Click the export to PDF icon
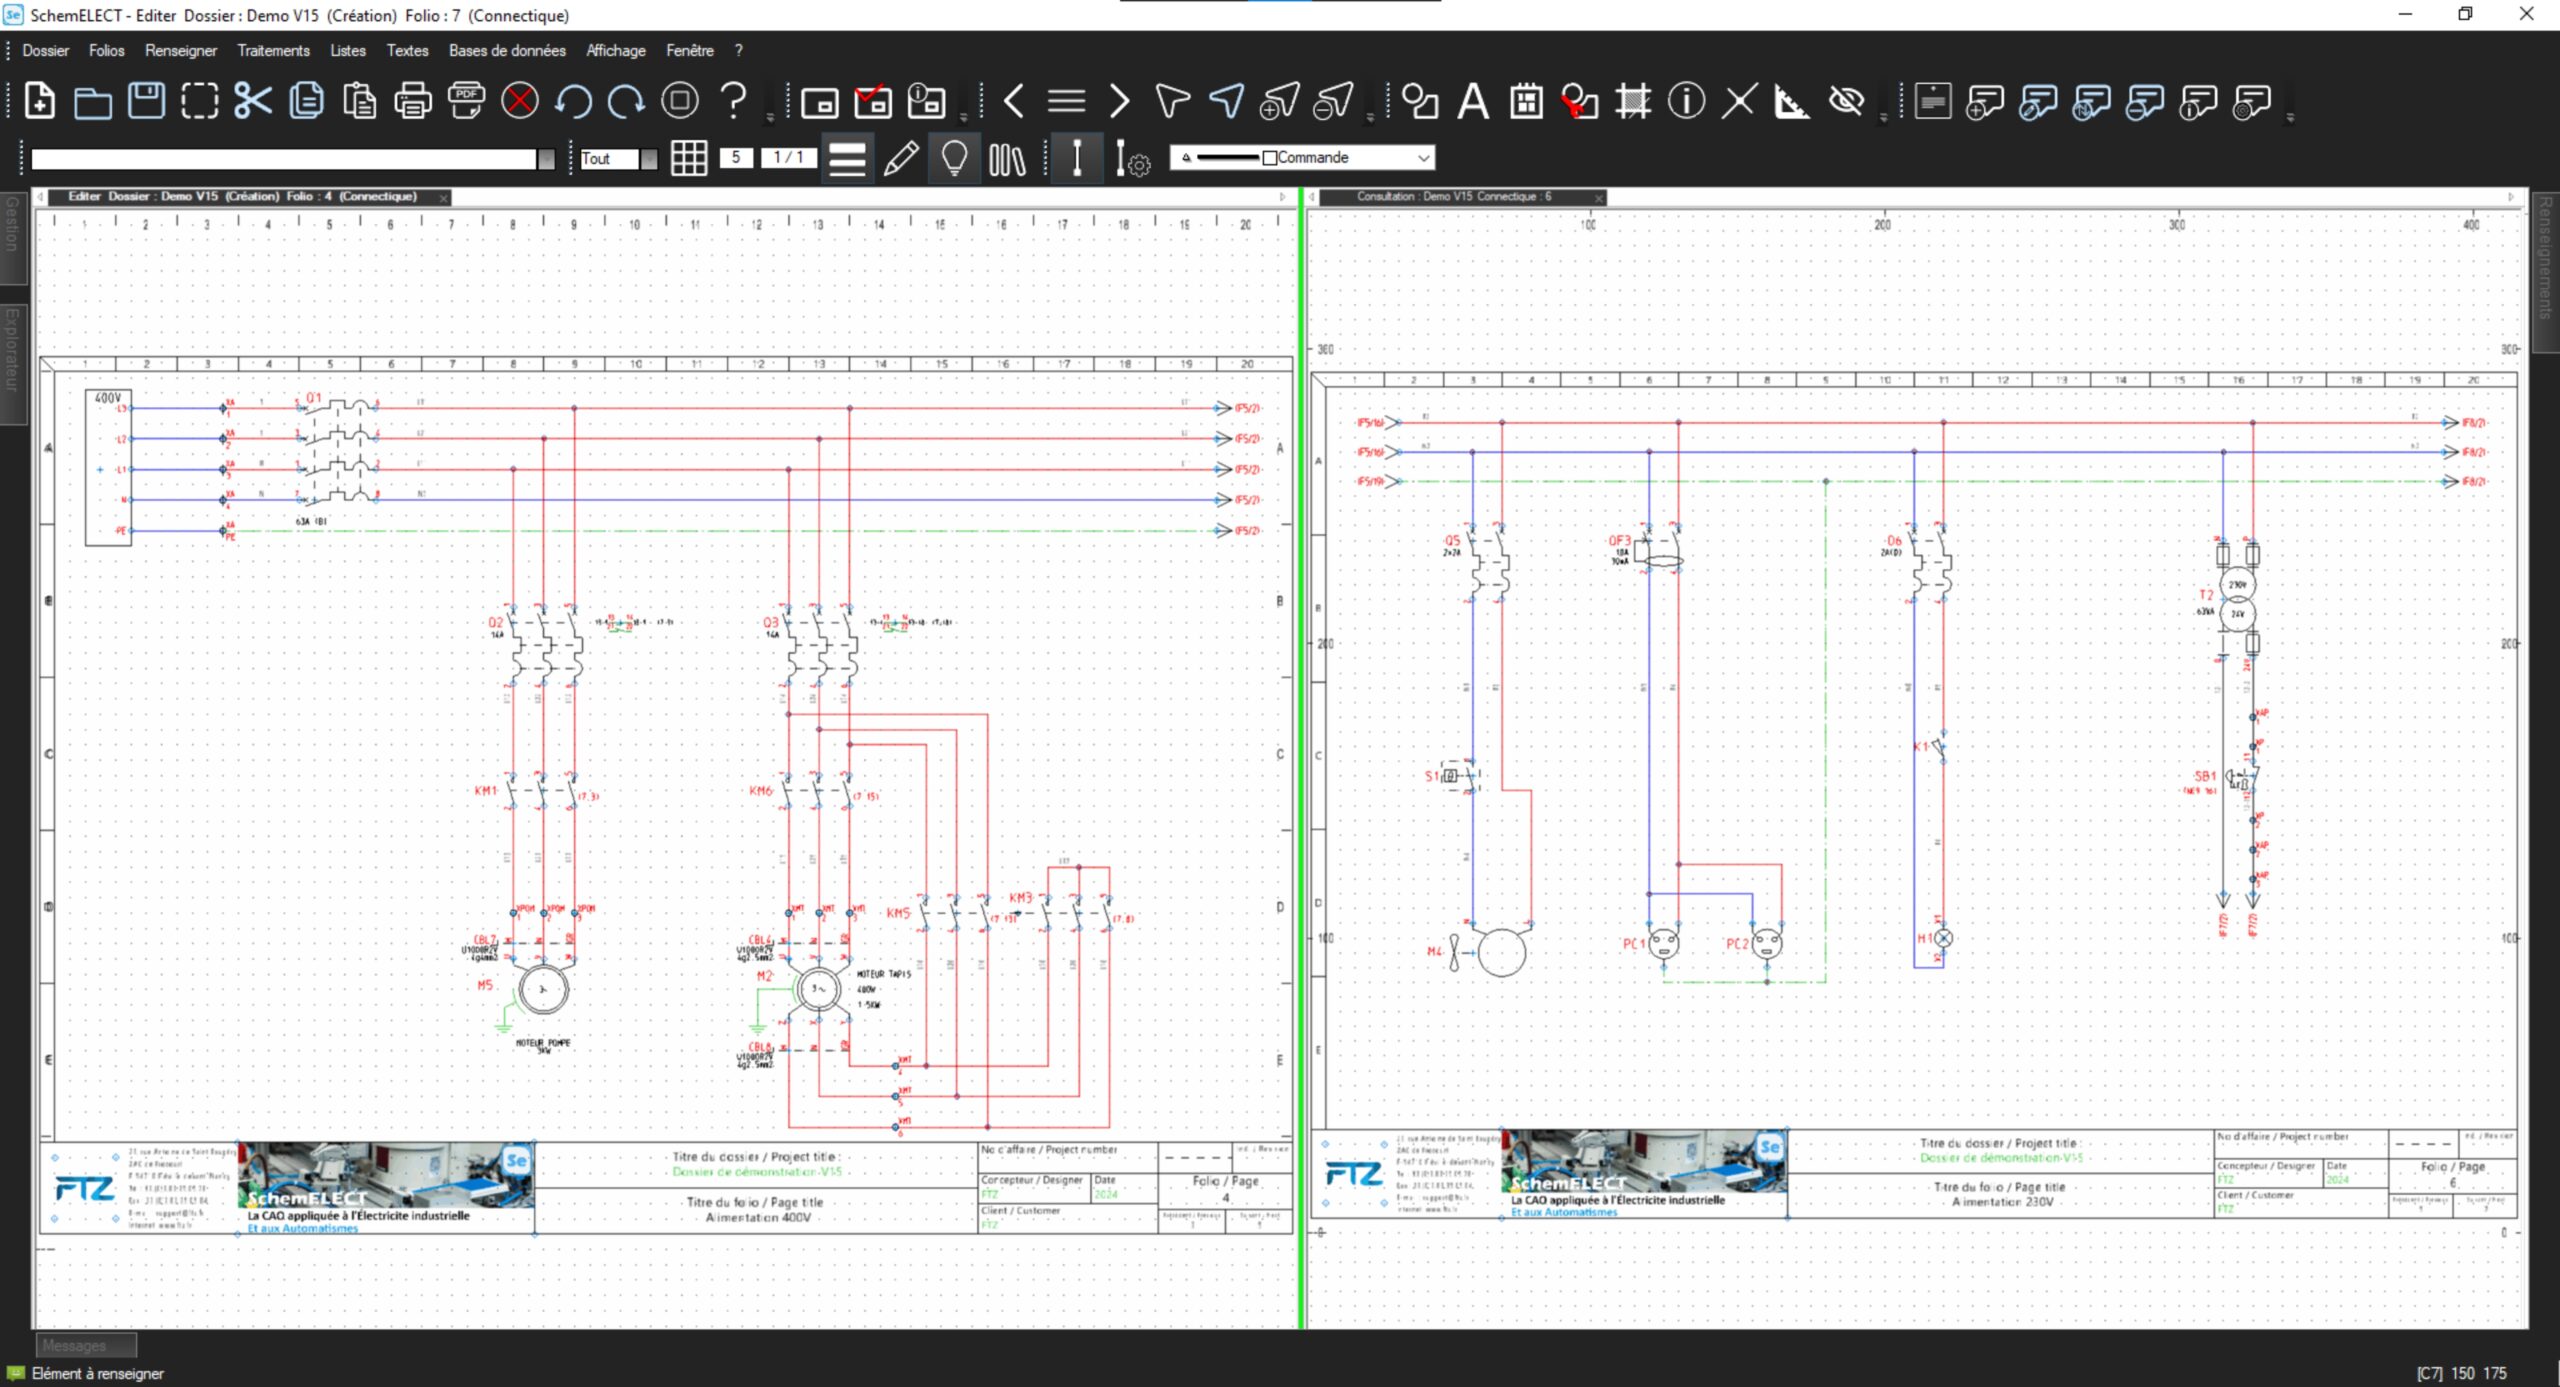2560x1387 pixels. 466,101
